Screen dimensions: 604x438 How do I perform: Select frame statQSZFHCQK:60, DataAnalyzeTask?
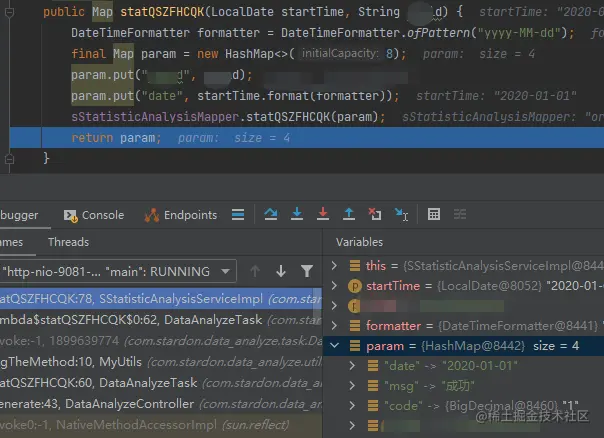click(161, 383)
